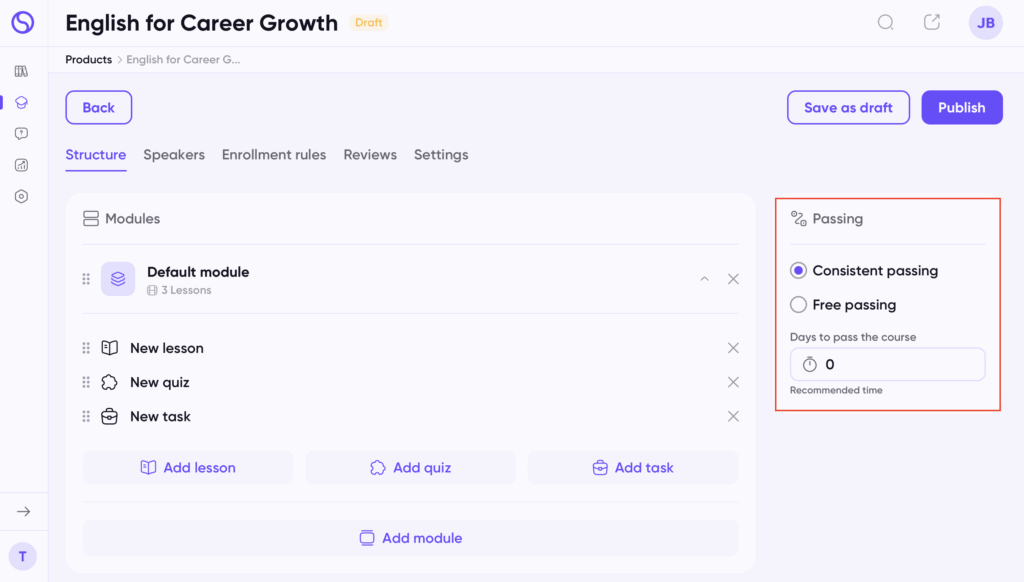Viewport: 1024px width, 582px height.
Task: Select the graduation cap products icon
Action: tap(22, 103)
